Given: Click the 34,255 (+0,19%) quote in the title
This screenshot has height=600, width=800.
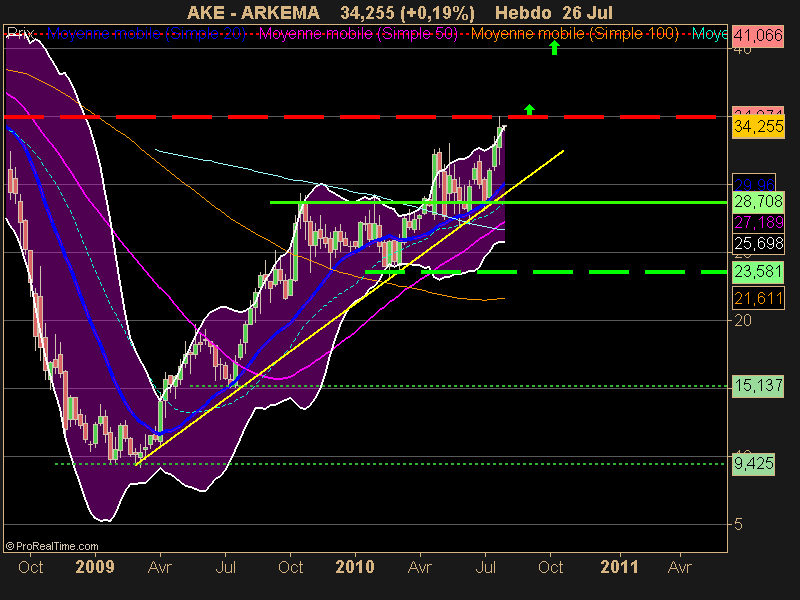Looking at the screenshot, I should pyautogui.click(x=407, y=12).
